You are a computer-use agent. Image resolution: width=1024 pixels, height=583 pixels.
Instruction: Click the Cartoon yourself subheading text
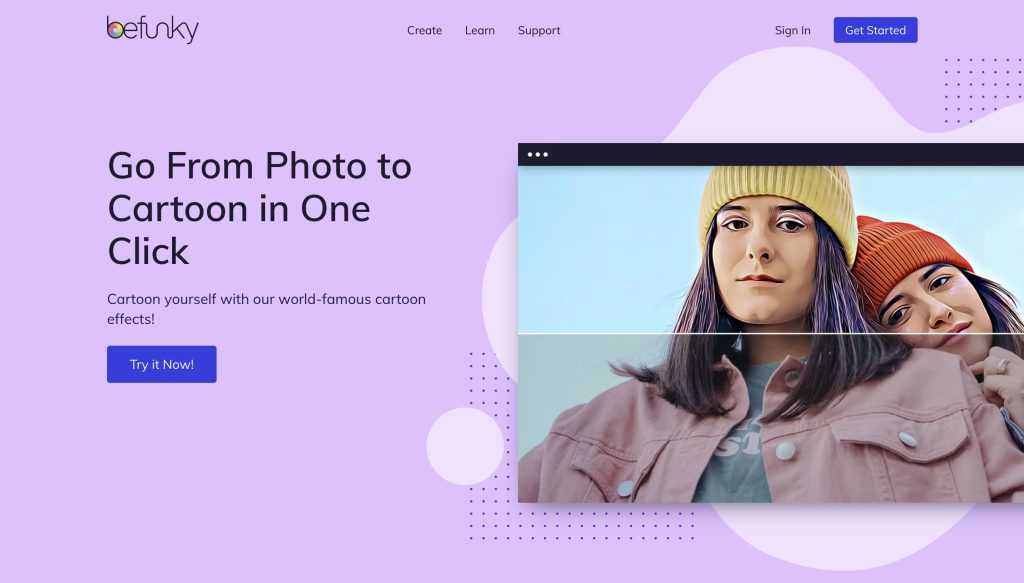[266, 309]
